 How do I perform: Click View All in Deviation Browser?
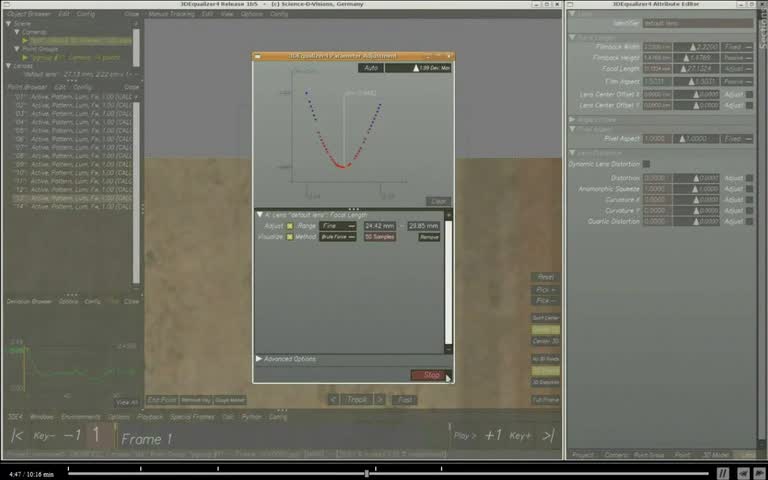(127, 403)
